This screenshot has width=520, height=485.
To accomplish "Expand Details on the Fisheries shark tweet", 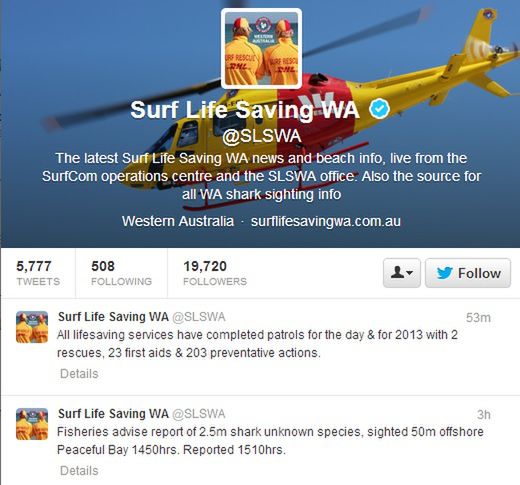I will [79, 471].
